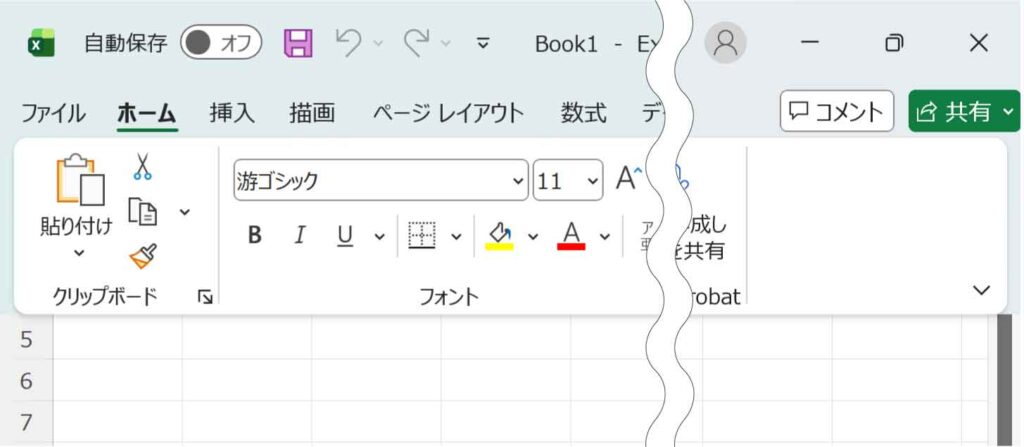
Task: Click the Cut scissors icon
Action: [142, 166]
